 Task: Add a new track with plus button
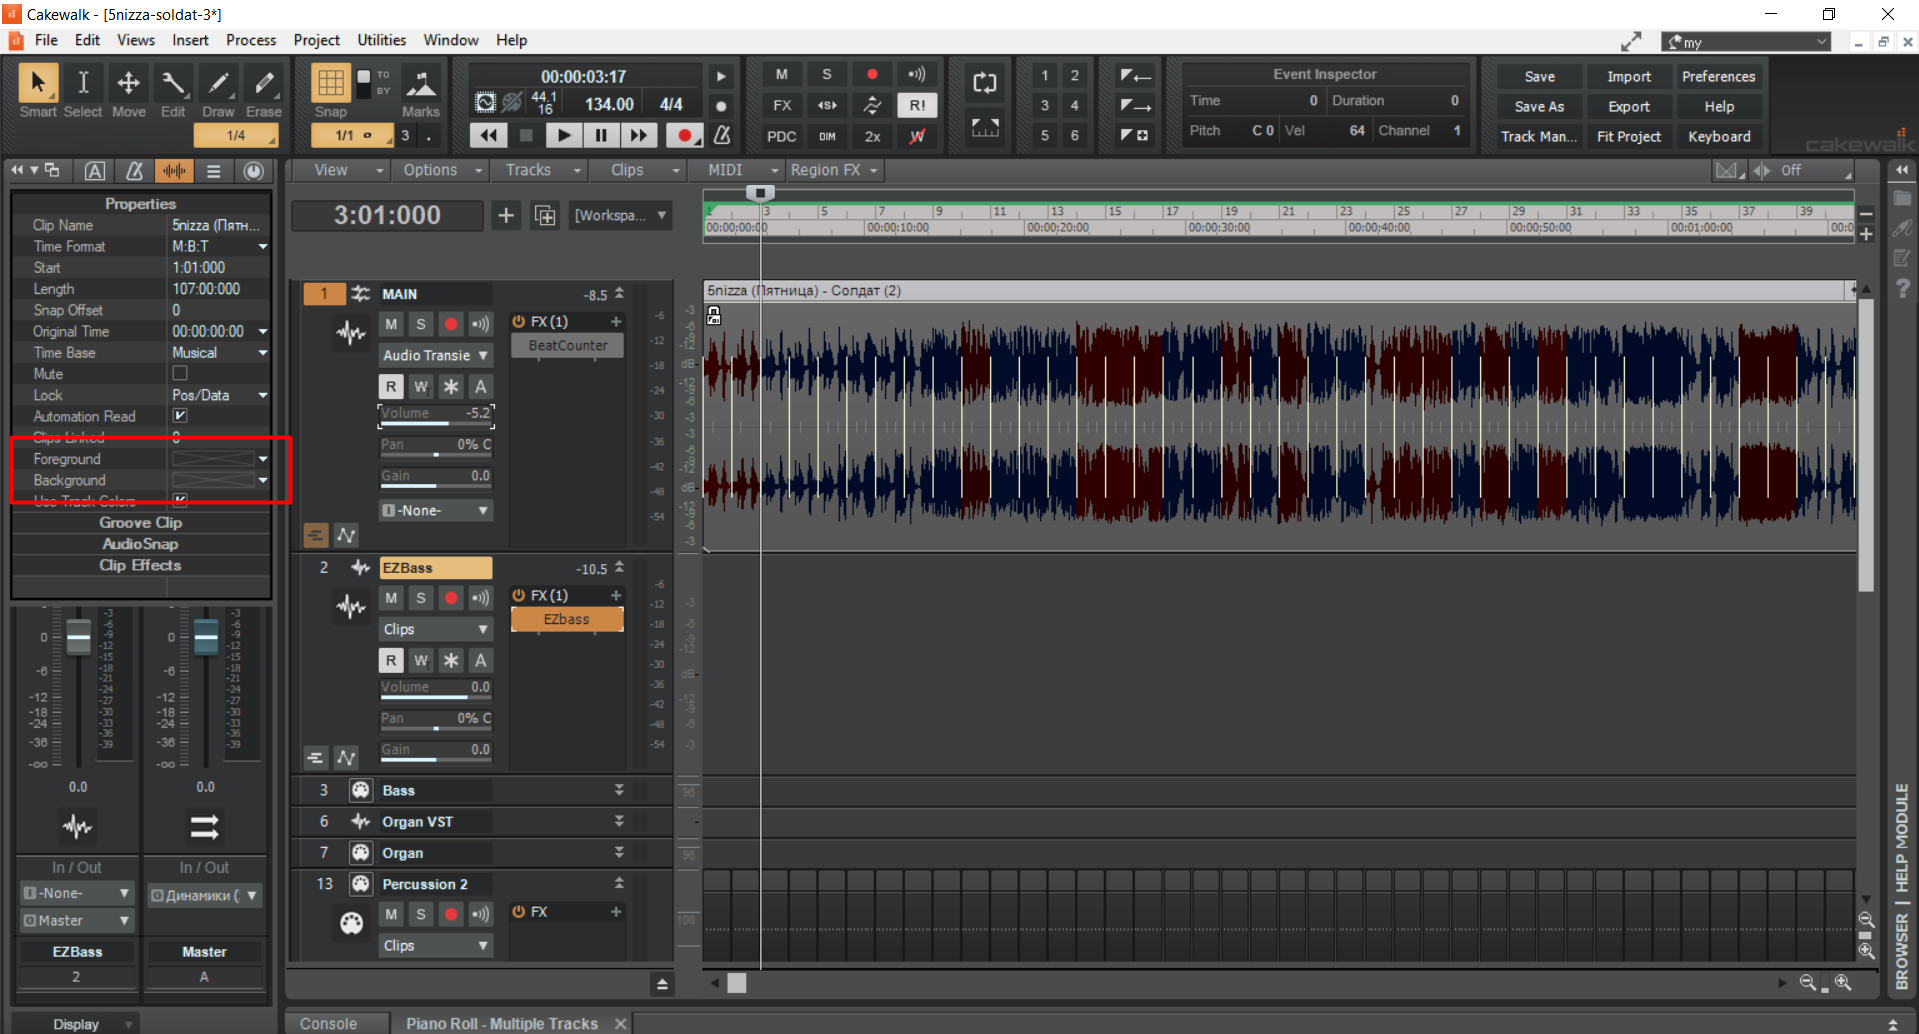506,215
